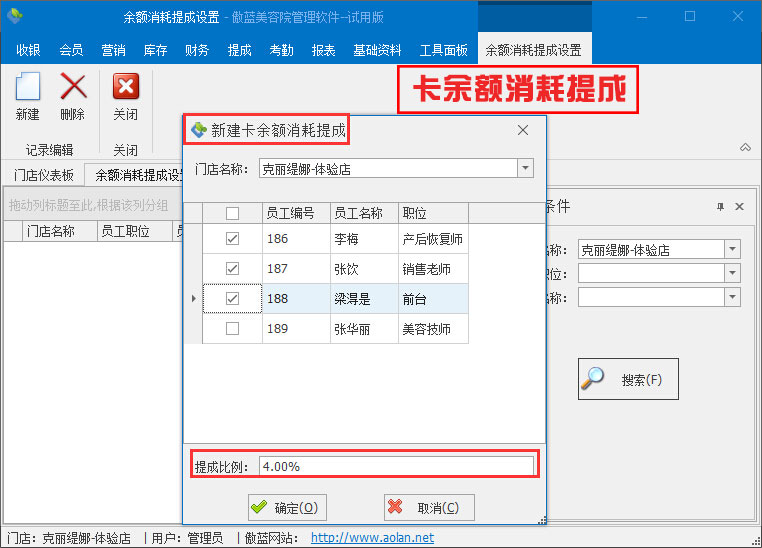The width and height of the screenshot is (762, 548).
Task: Expand the store name dropdown in search panel
Action: 732,249
